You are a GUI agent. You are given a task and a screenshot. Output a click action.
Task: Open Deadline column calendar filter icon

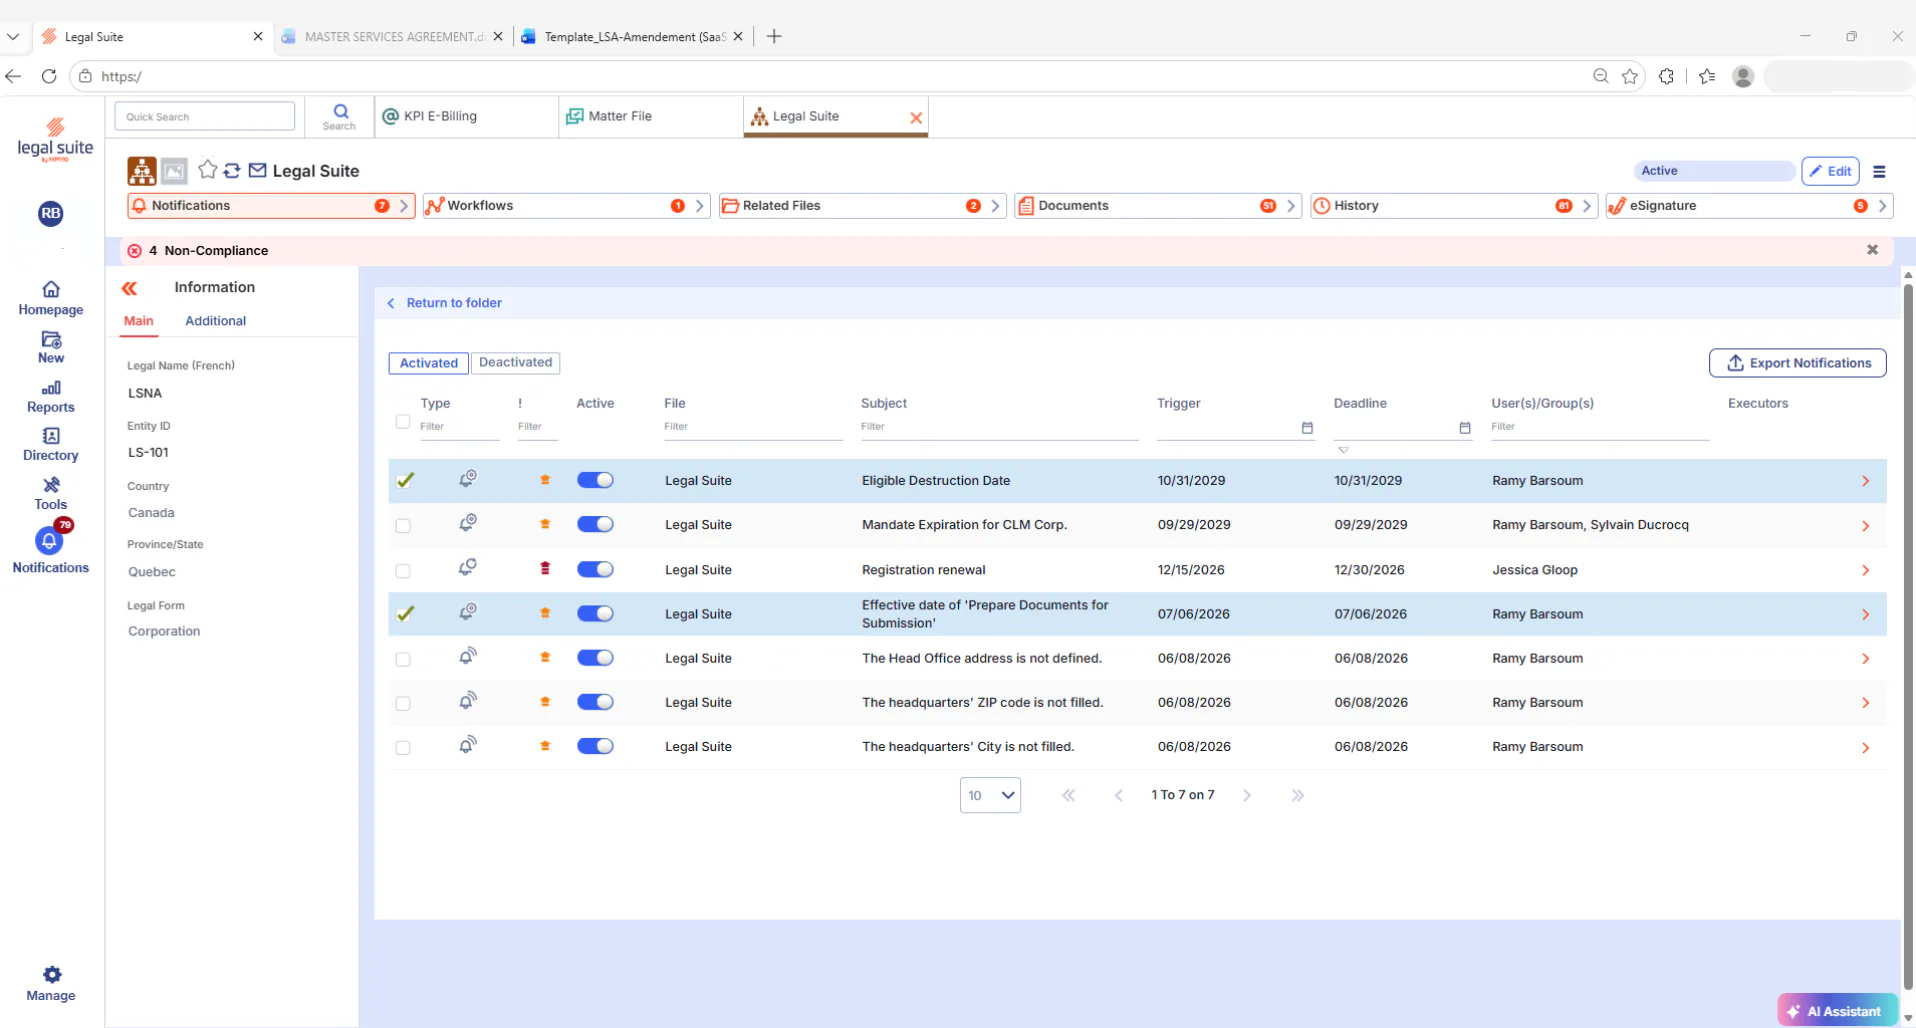coord(1464,428)
